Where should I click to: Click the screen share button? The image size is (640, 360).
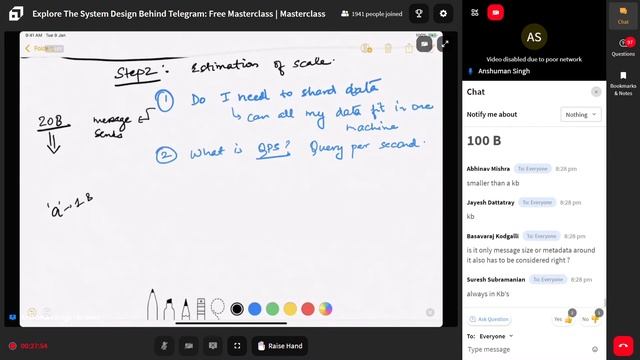(213, 346)
